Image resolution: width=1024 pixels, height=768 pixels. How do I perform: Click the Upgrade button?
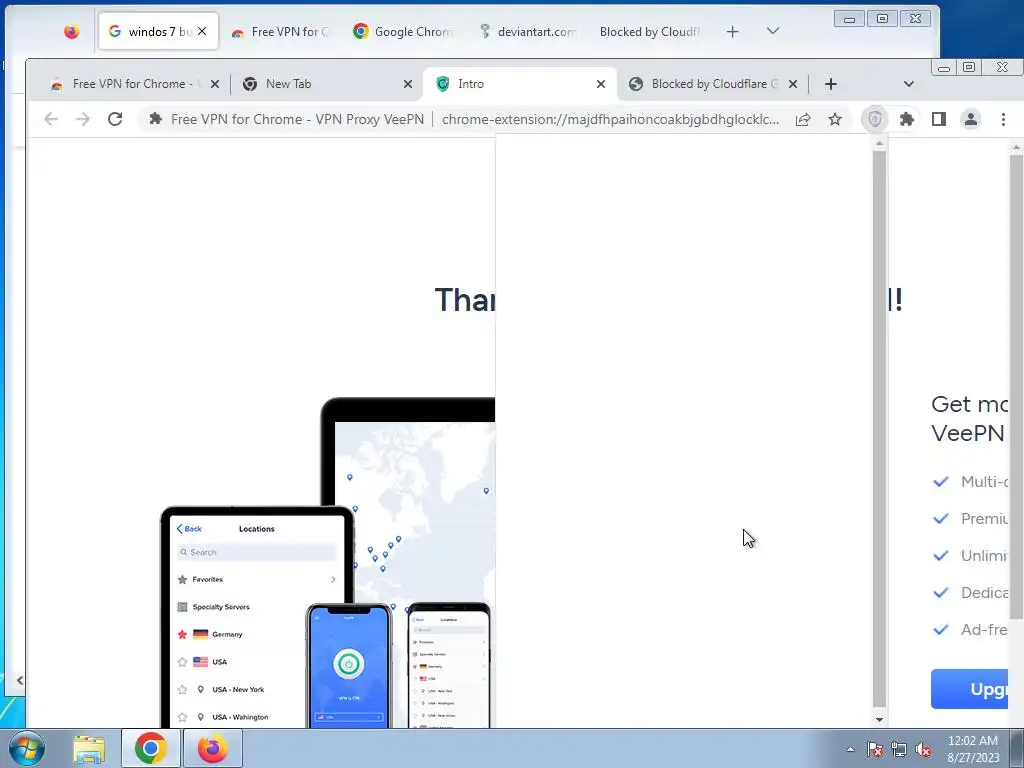(x=969, y=688)
